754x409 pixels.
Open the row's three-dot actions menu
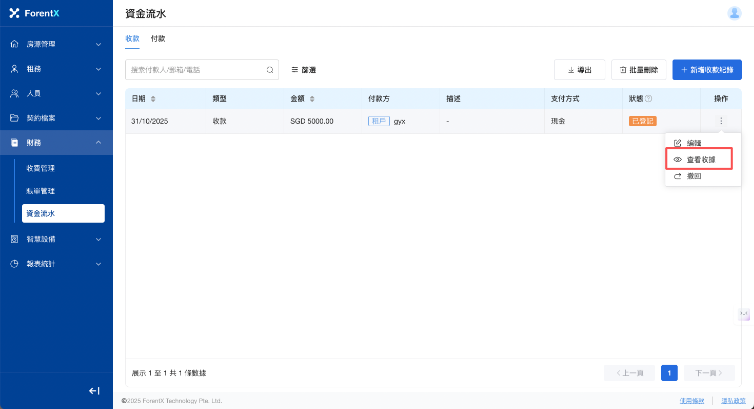coord(720,121)
